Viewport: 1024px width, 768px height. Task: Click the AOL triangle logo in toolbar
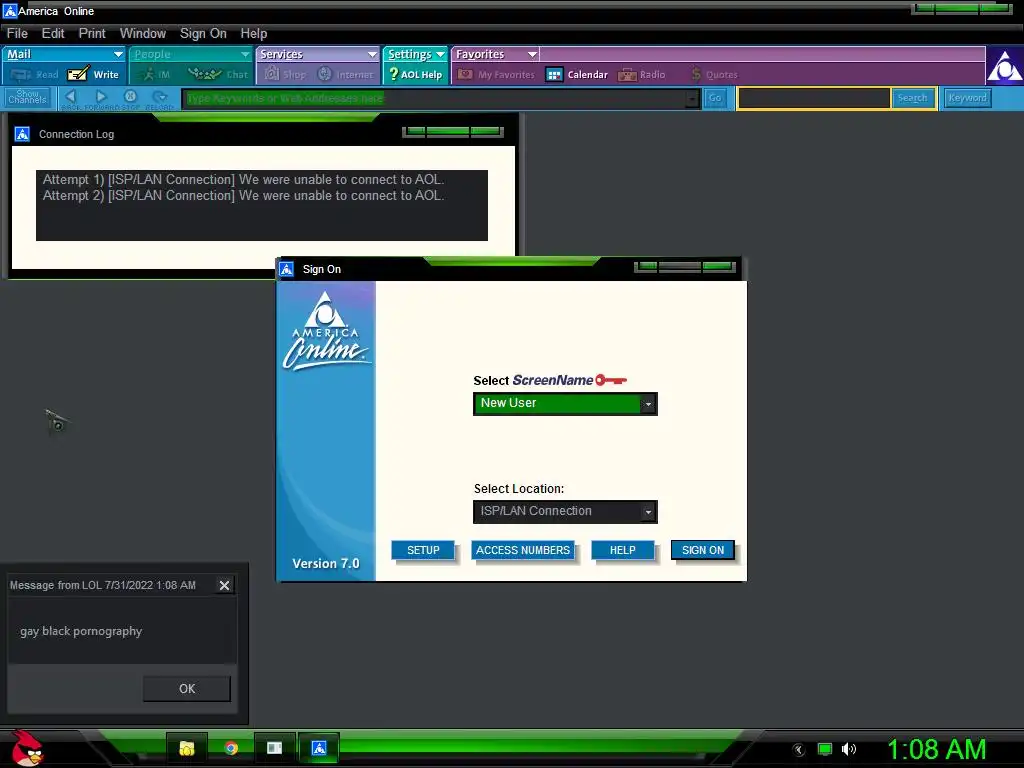tap(1004, 65)
